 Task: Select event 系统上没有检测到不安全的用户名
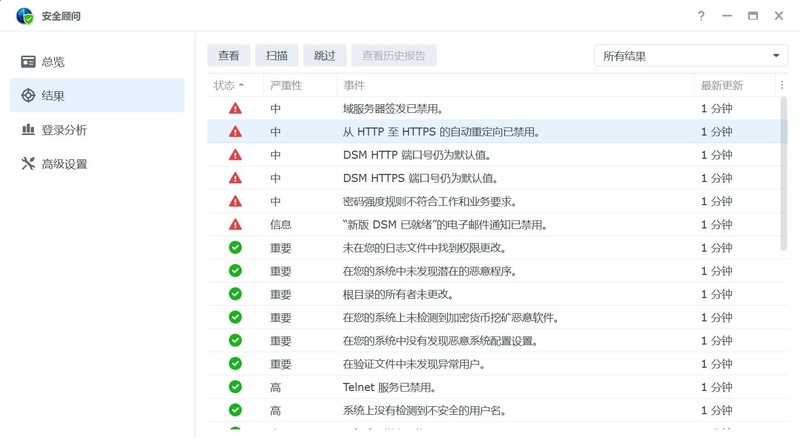424,410
